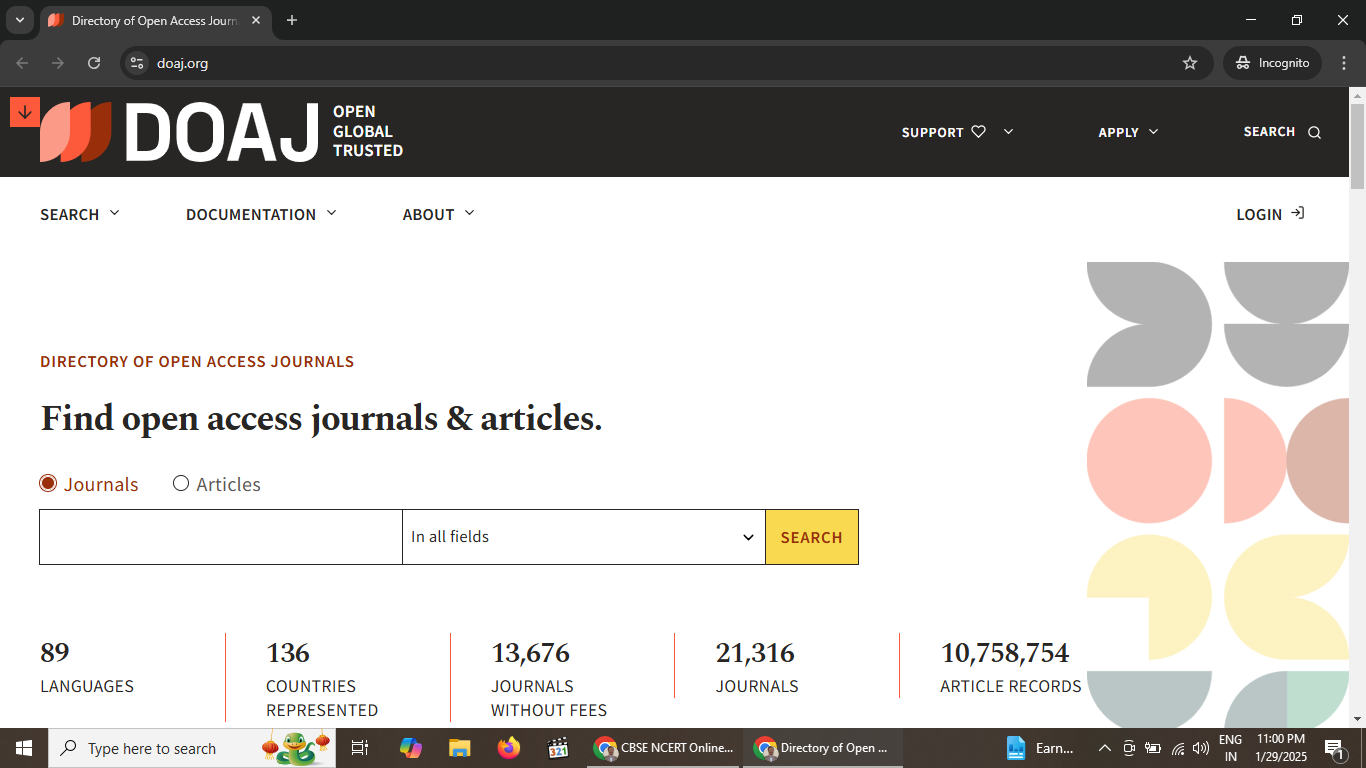The width and height of the screenshot is (1366, 768).
Task: Click Task View icon in taskbar
Action: click(360, 748)
